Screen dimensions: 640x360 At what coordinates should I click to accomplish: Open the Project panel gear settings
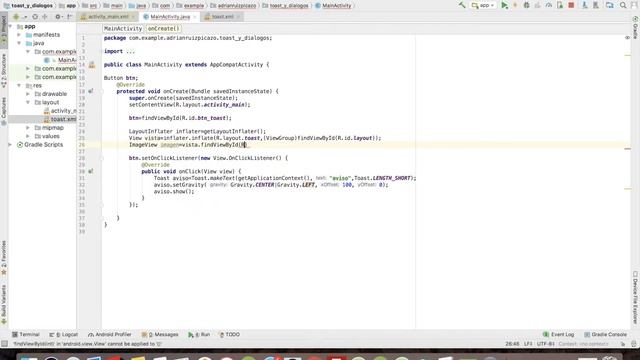click(x=58, y=17)
